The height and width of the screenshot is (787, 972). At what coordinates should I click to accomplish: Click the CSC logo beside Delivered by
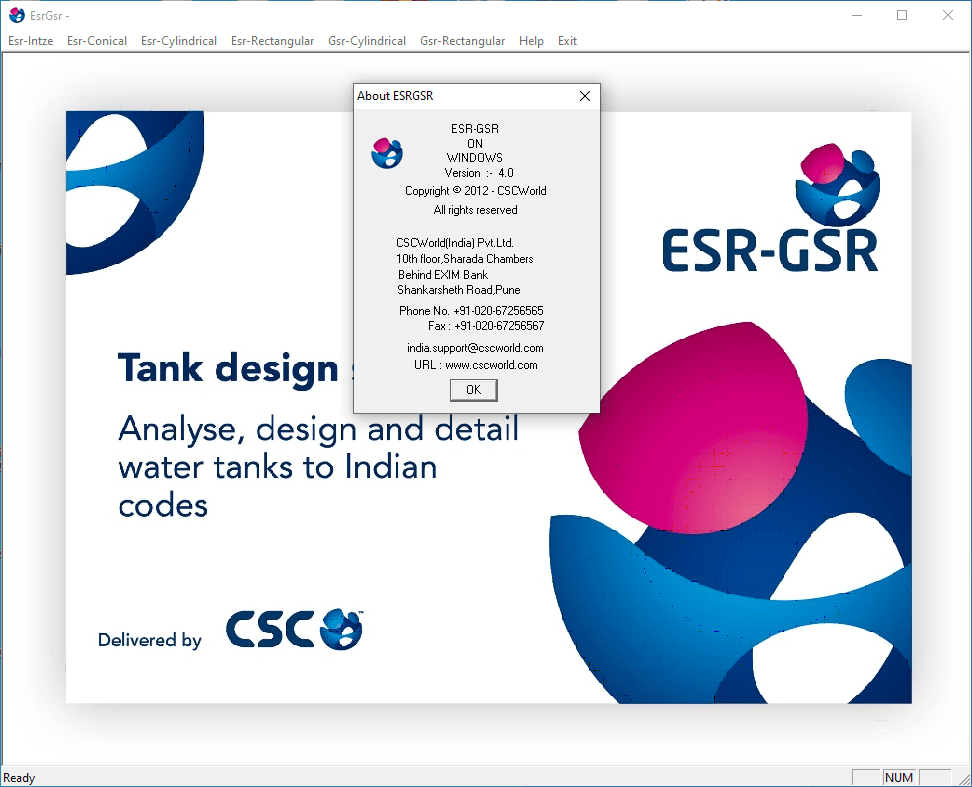(x=294, y=630)
